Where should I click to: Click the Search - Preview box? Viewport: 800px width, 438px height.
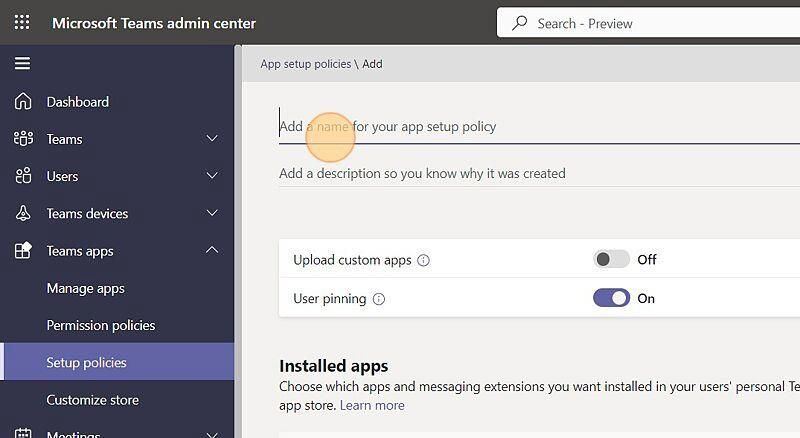pyautogui.click(x=648, y=23)
